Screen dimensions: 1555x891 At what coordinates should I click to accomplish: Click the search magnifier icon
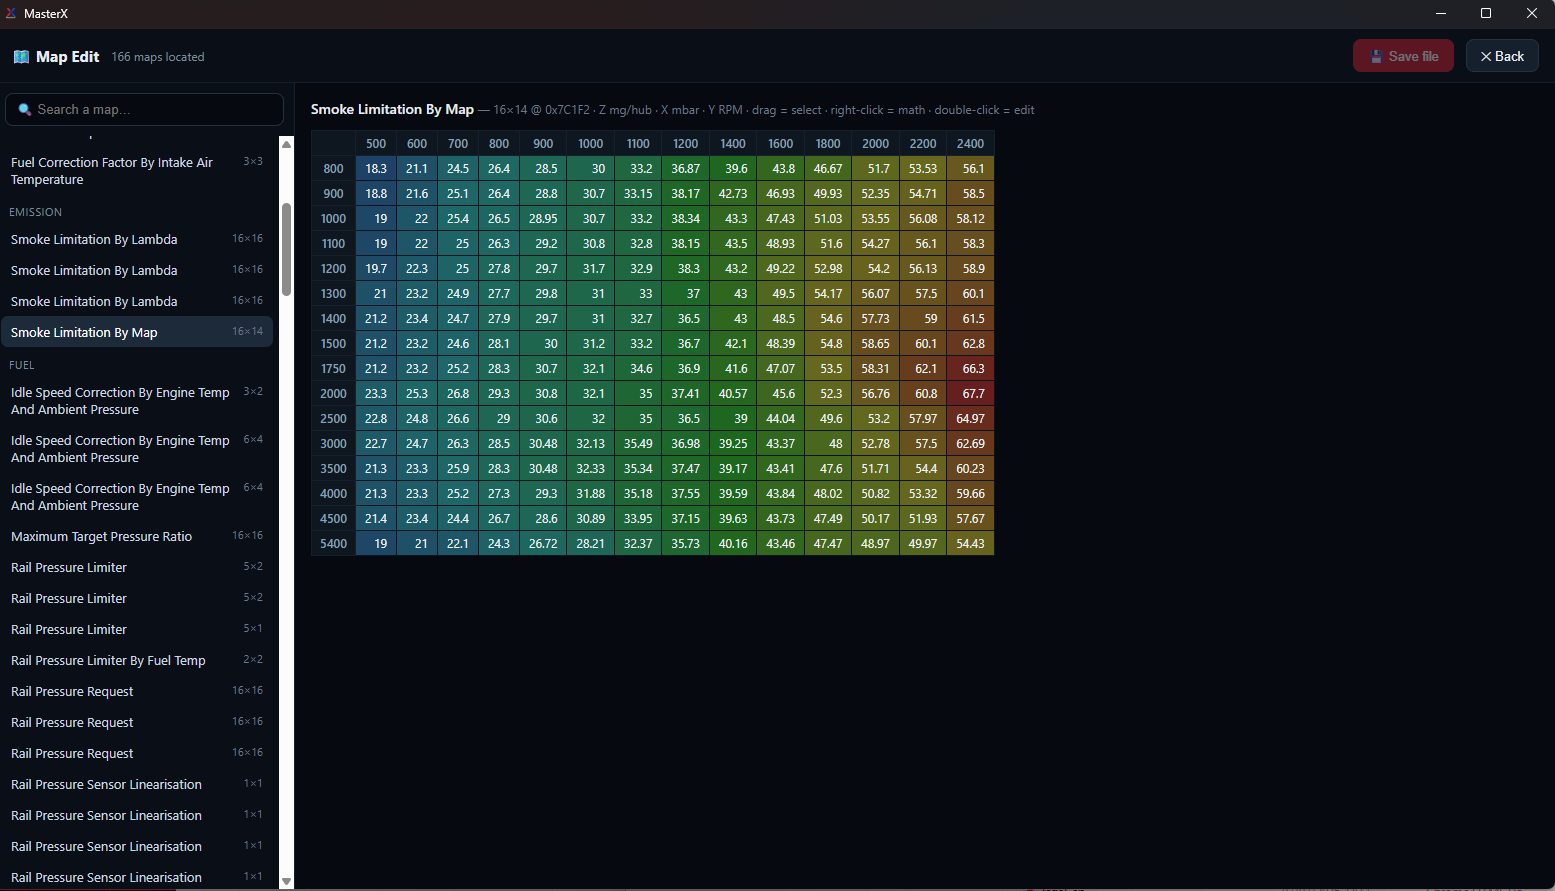point(25,110)
